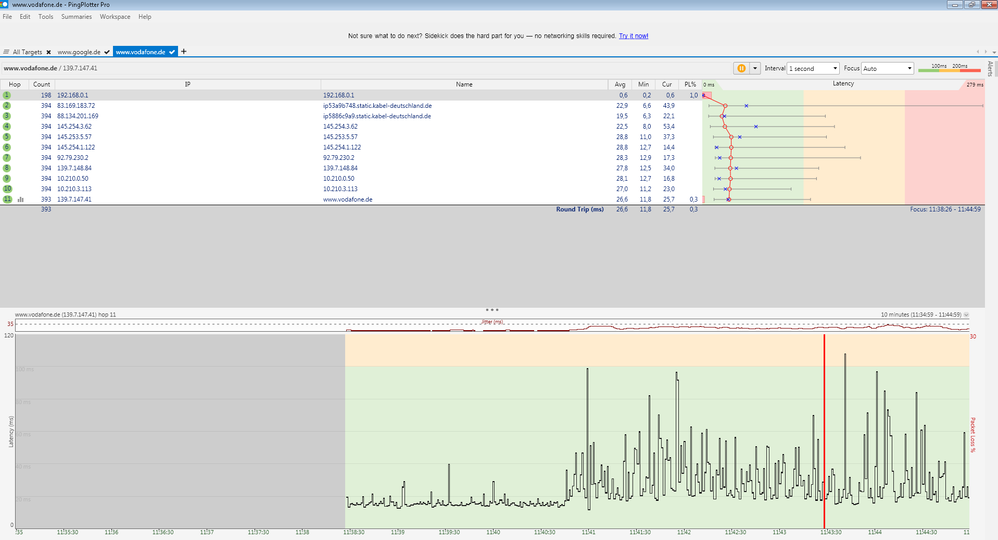
Task: Click the www.vodafone.de hop 11 timeline title
Action: click(x=65, y=315)
